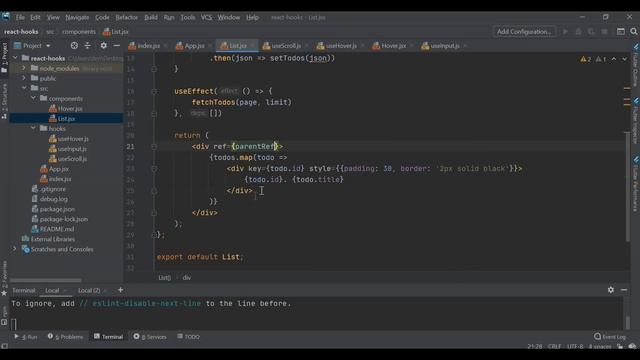Open the Problems tool window
The width and height of the screenshot is (640, 360).
click(65, 337)
